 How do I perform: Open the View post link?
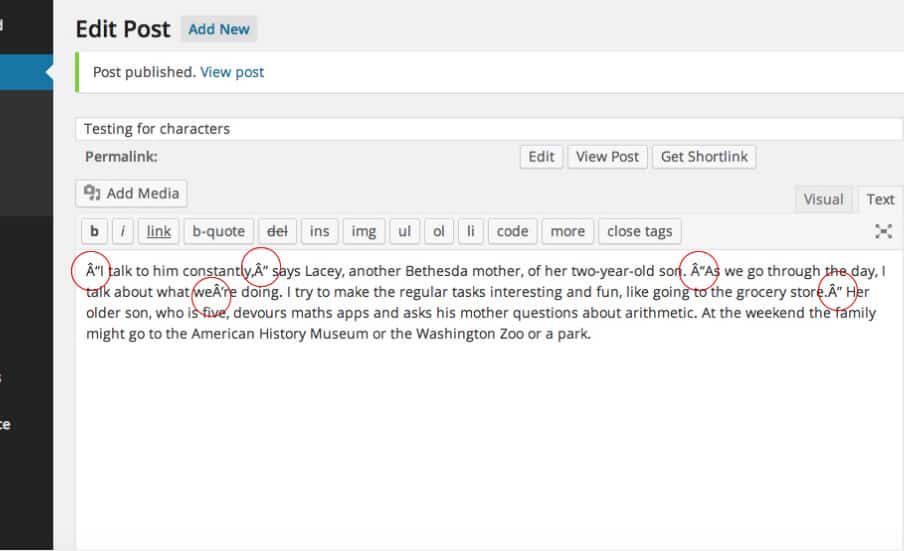232,72
